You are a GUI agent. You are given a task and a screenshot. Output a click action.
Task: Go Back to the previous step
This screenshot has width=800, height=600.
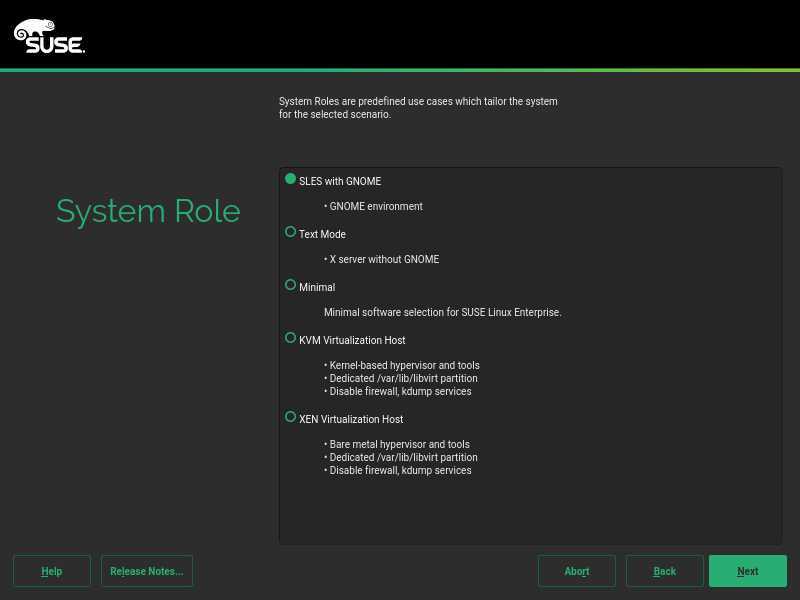click(x=664, y=571)
